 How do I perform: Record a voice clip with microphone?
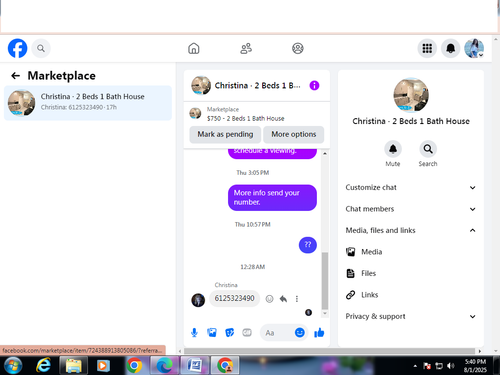(x=194, y=332)
